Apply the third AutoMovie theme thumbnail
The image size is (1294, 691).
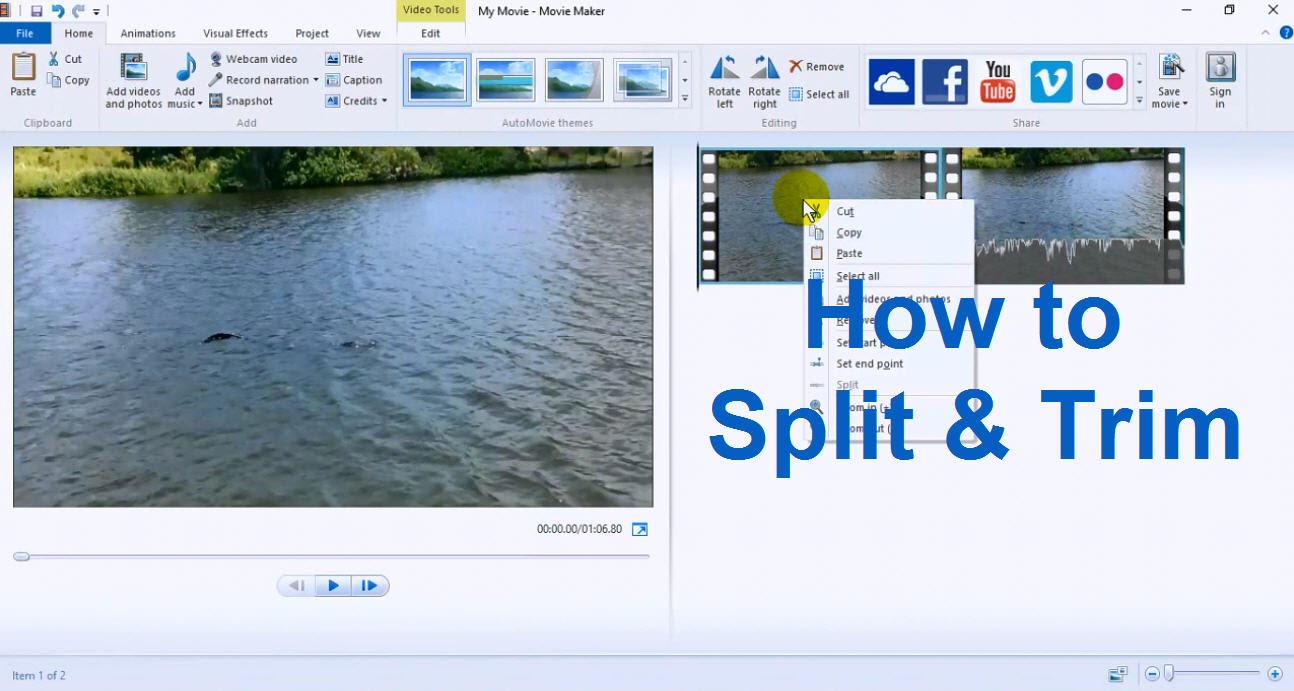[x=574, y=80]
